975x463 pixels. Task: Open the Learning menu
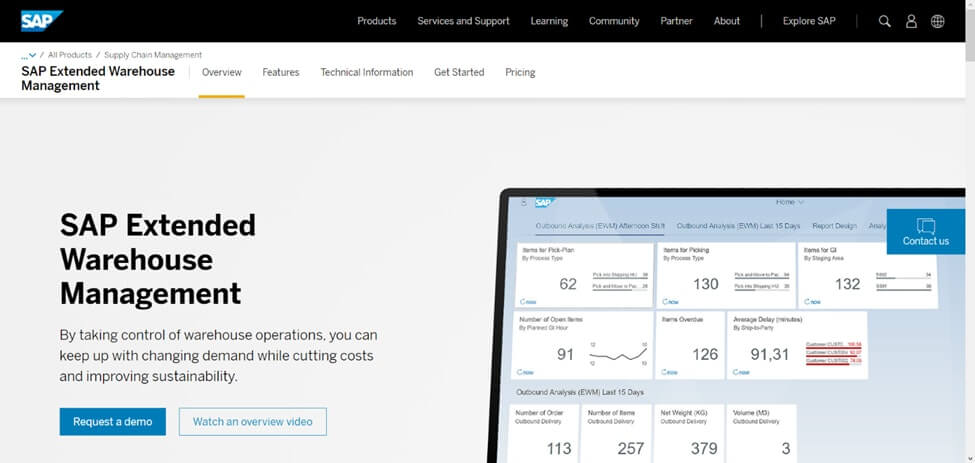coord(549,21)
